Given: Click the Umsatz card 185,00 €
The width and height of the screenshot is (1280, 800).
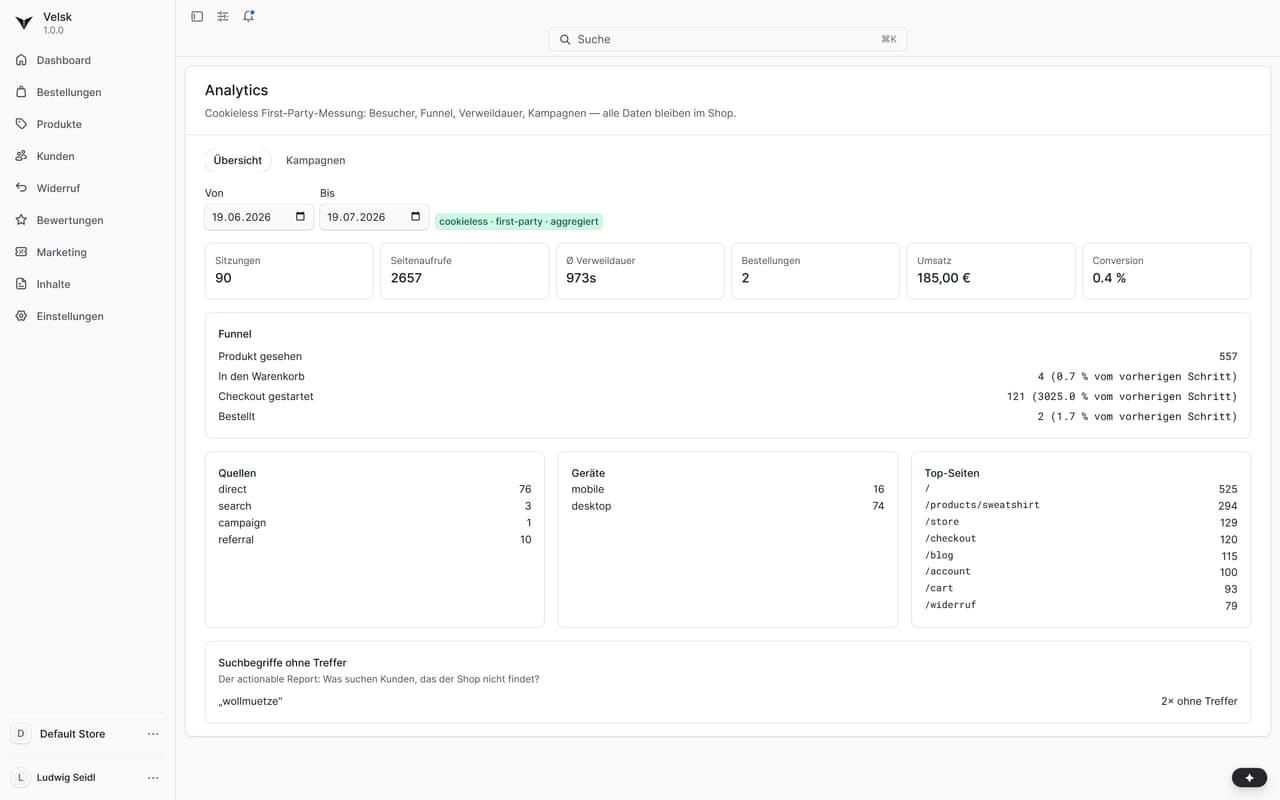Looking at the screenshot, I should coord(991,270).
